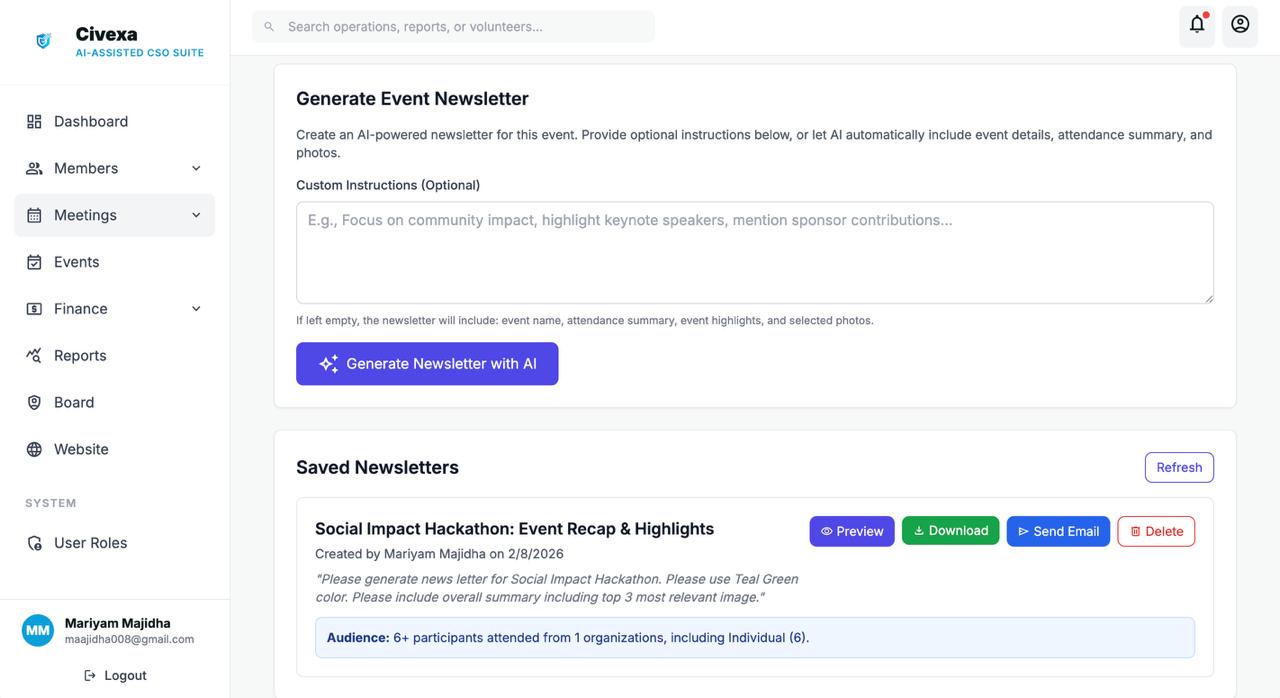This screenshot has width=1280, height=698.
Task: Expand the Members submenu chevron
Action: point(196,168)
